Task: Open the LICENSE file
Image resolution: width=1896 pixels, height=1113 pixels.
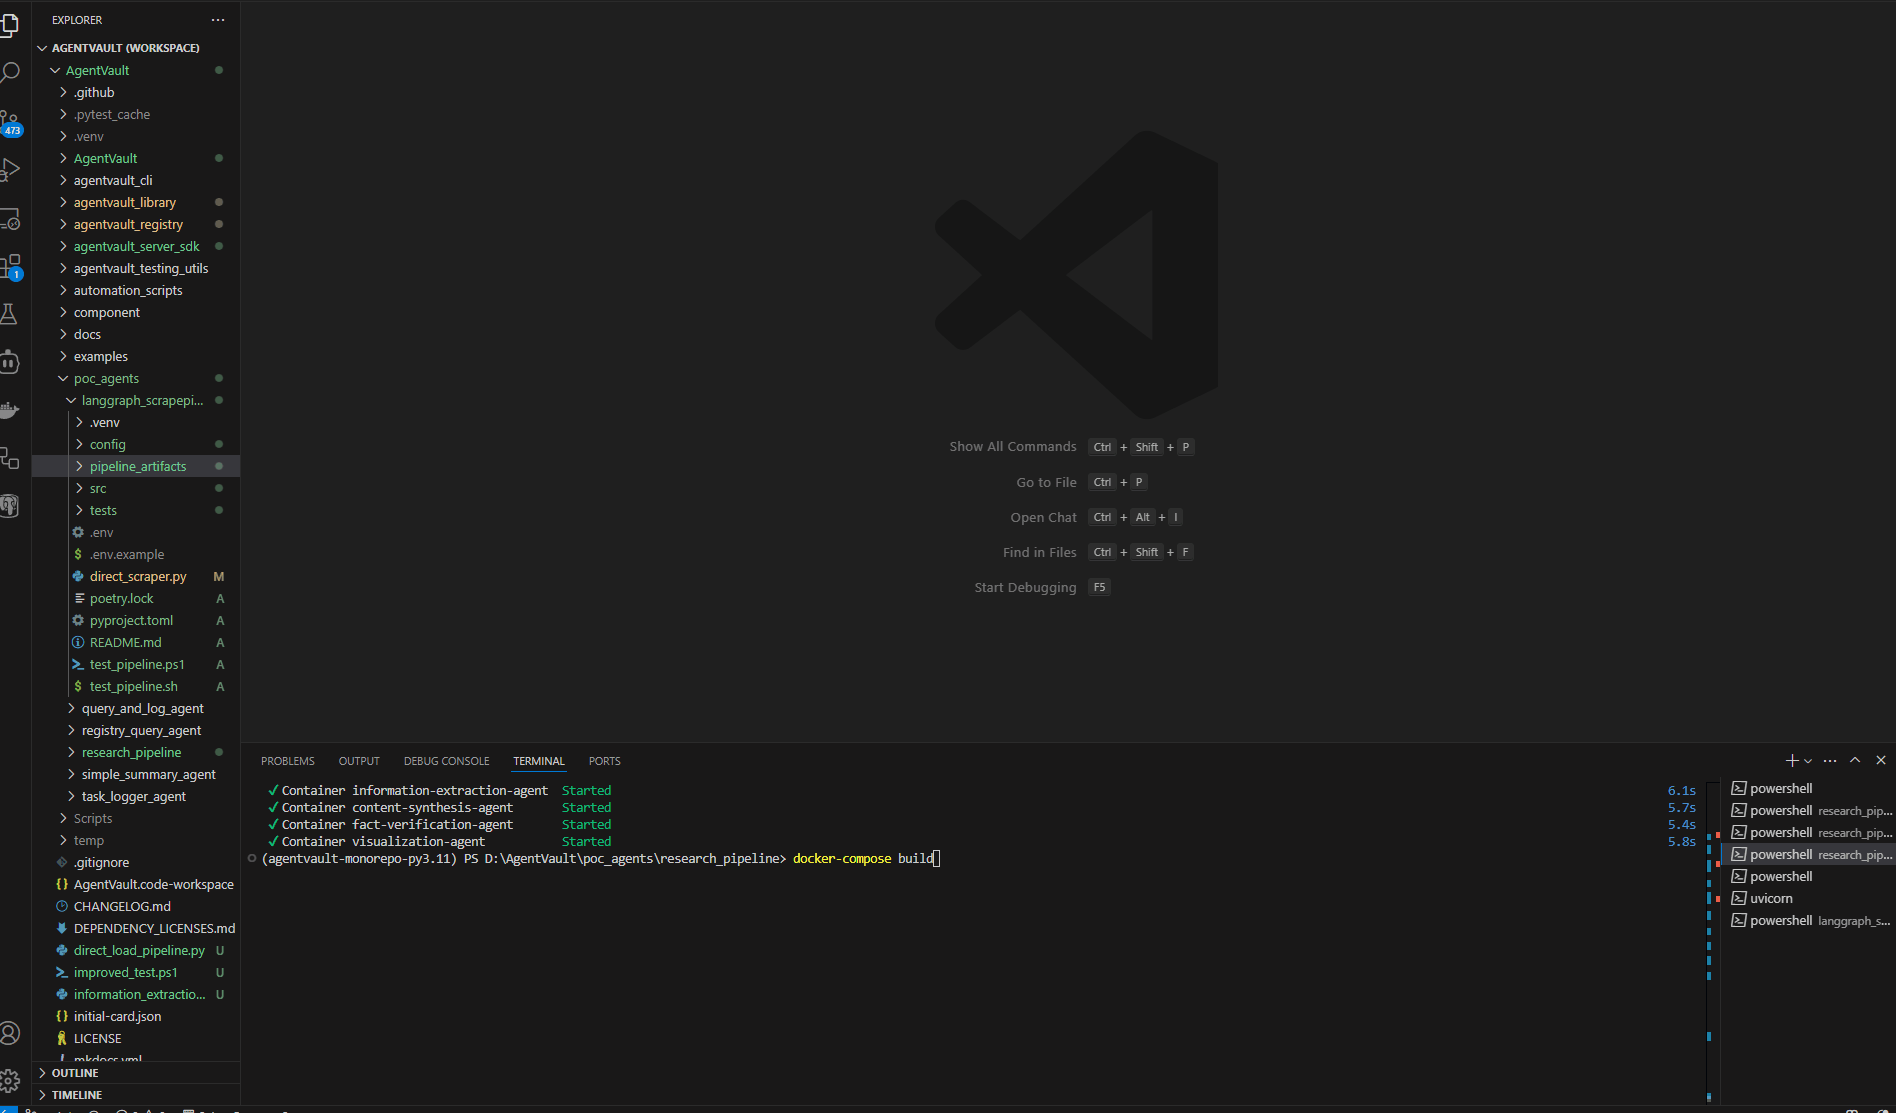Action: point(98,1038)
